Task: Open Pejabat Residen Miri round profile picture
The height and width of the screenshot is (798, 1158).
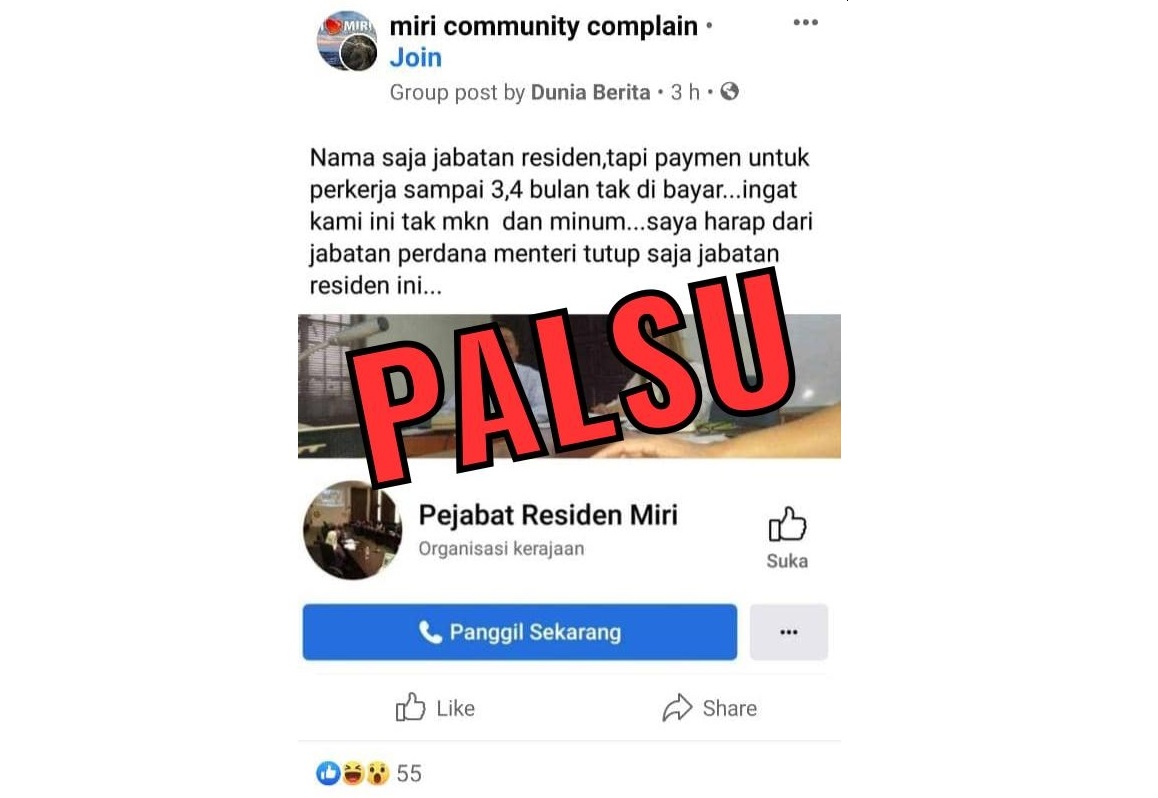Action: click(352, 530)
